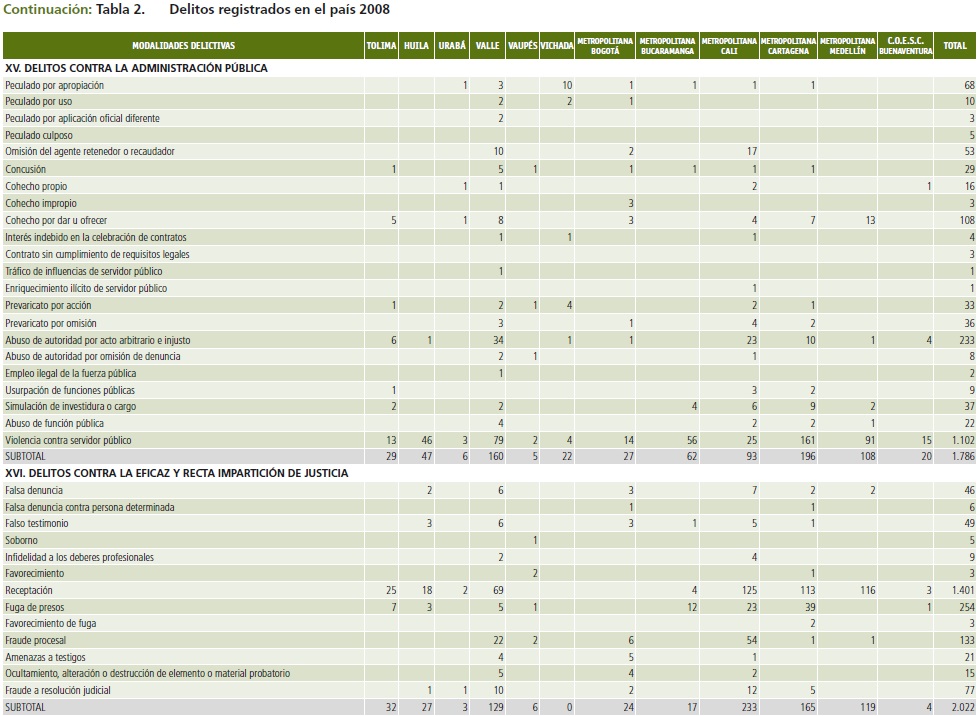Click the METROPOLITANA MEDELLÍN column header
Viewport: 977px width, 716px height.
coord(847,46)
